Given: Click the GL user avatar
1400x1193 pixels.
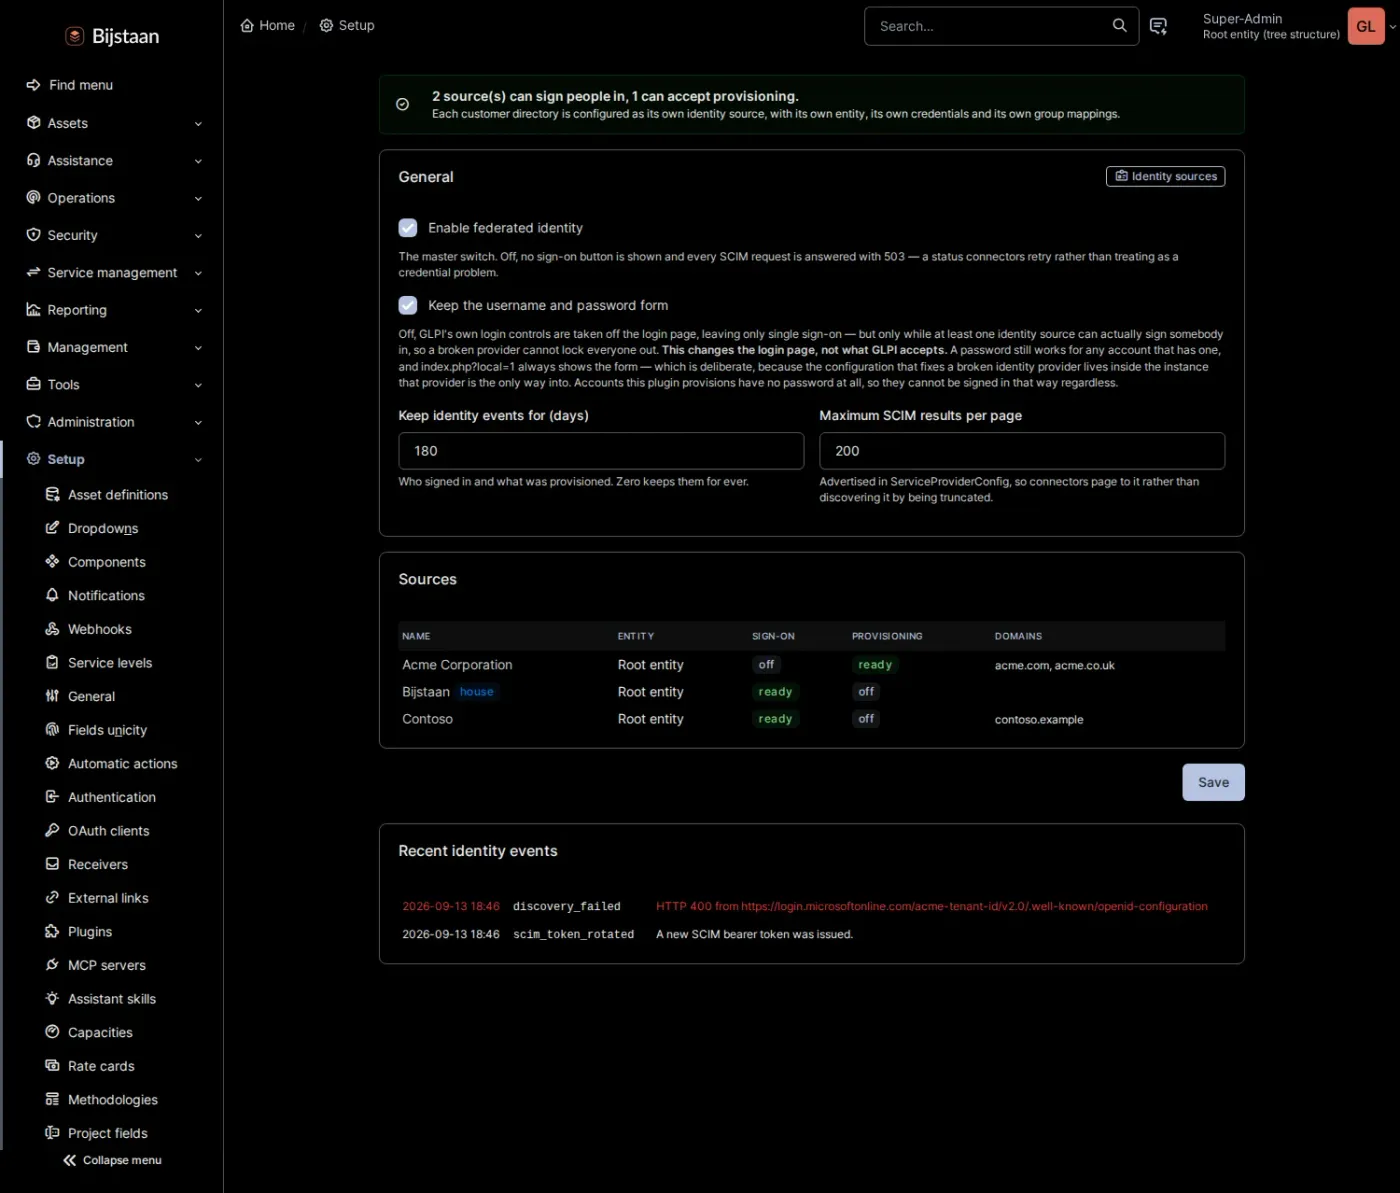Looking at the screenshot, I should click(x=1366, y=26).
